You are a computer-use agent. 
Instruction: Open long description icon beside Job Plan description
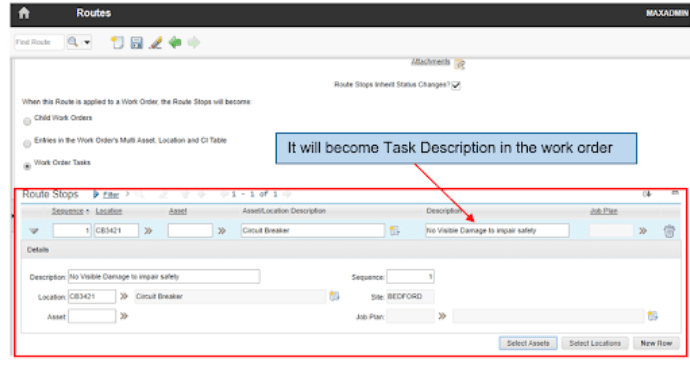[653, 316]
